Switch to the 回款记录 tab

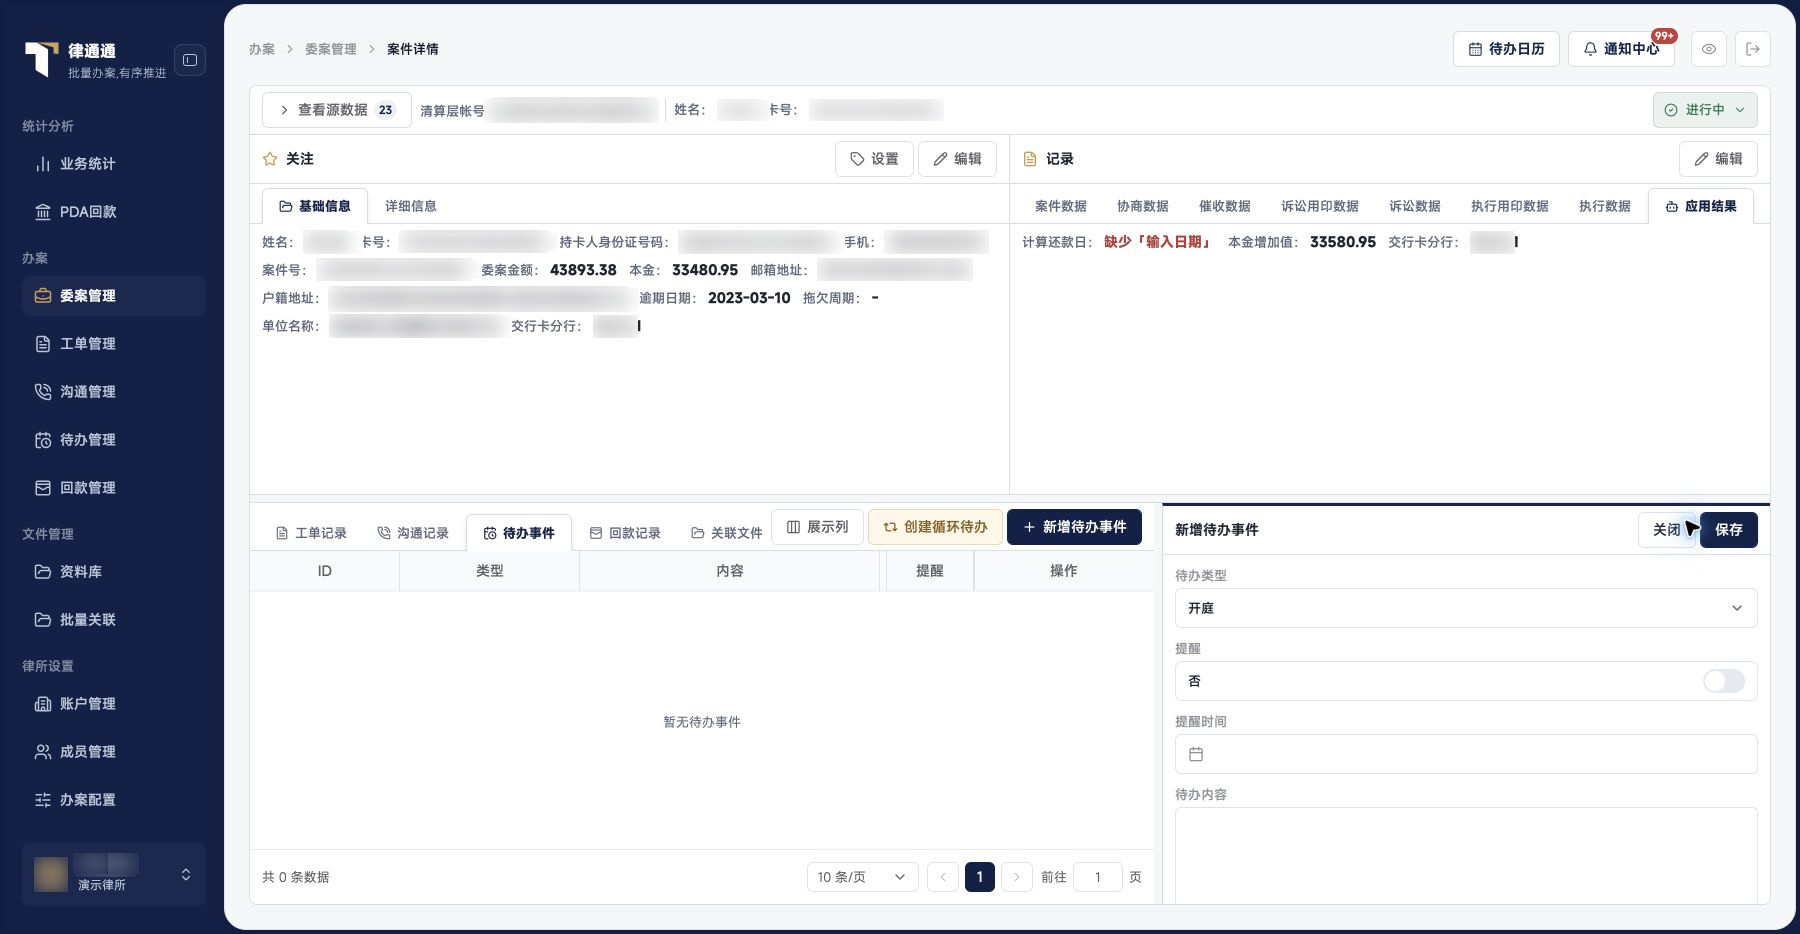click(625, 533)
